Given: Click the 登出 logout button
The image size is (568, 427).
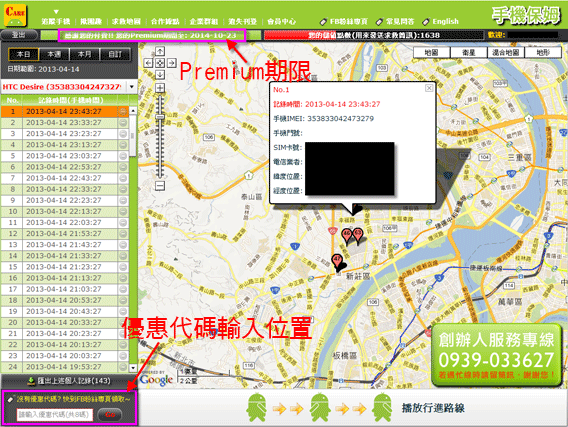Looking at the screenshot, I should point(19,35).
